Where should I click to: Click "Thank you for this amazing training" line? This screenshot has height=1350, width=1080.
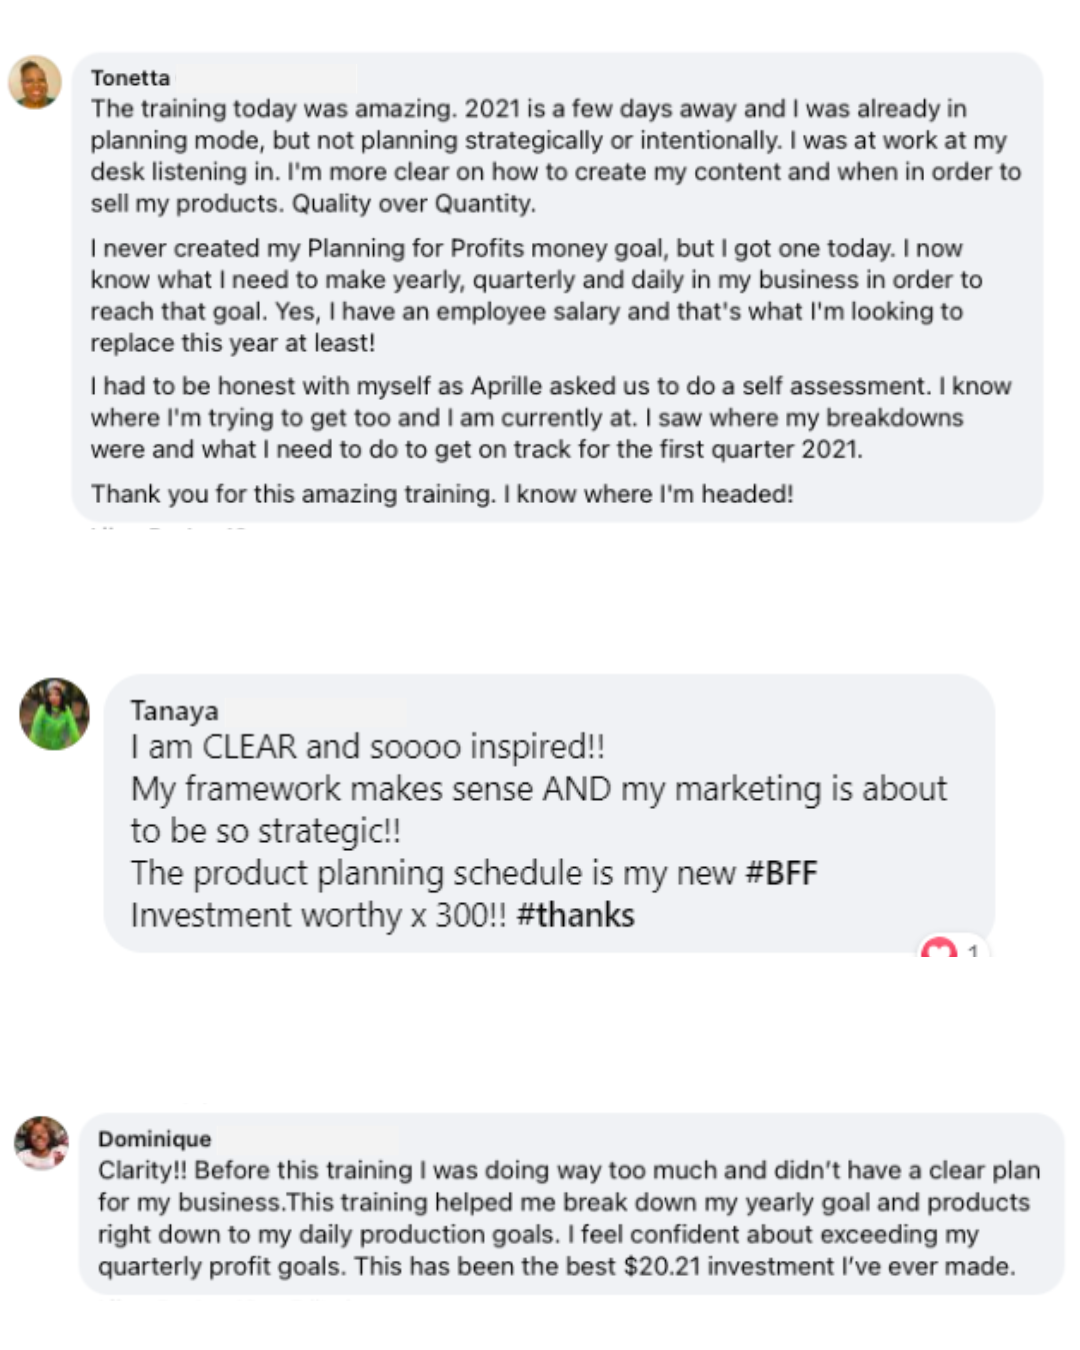[x=442, y=493]
